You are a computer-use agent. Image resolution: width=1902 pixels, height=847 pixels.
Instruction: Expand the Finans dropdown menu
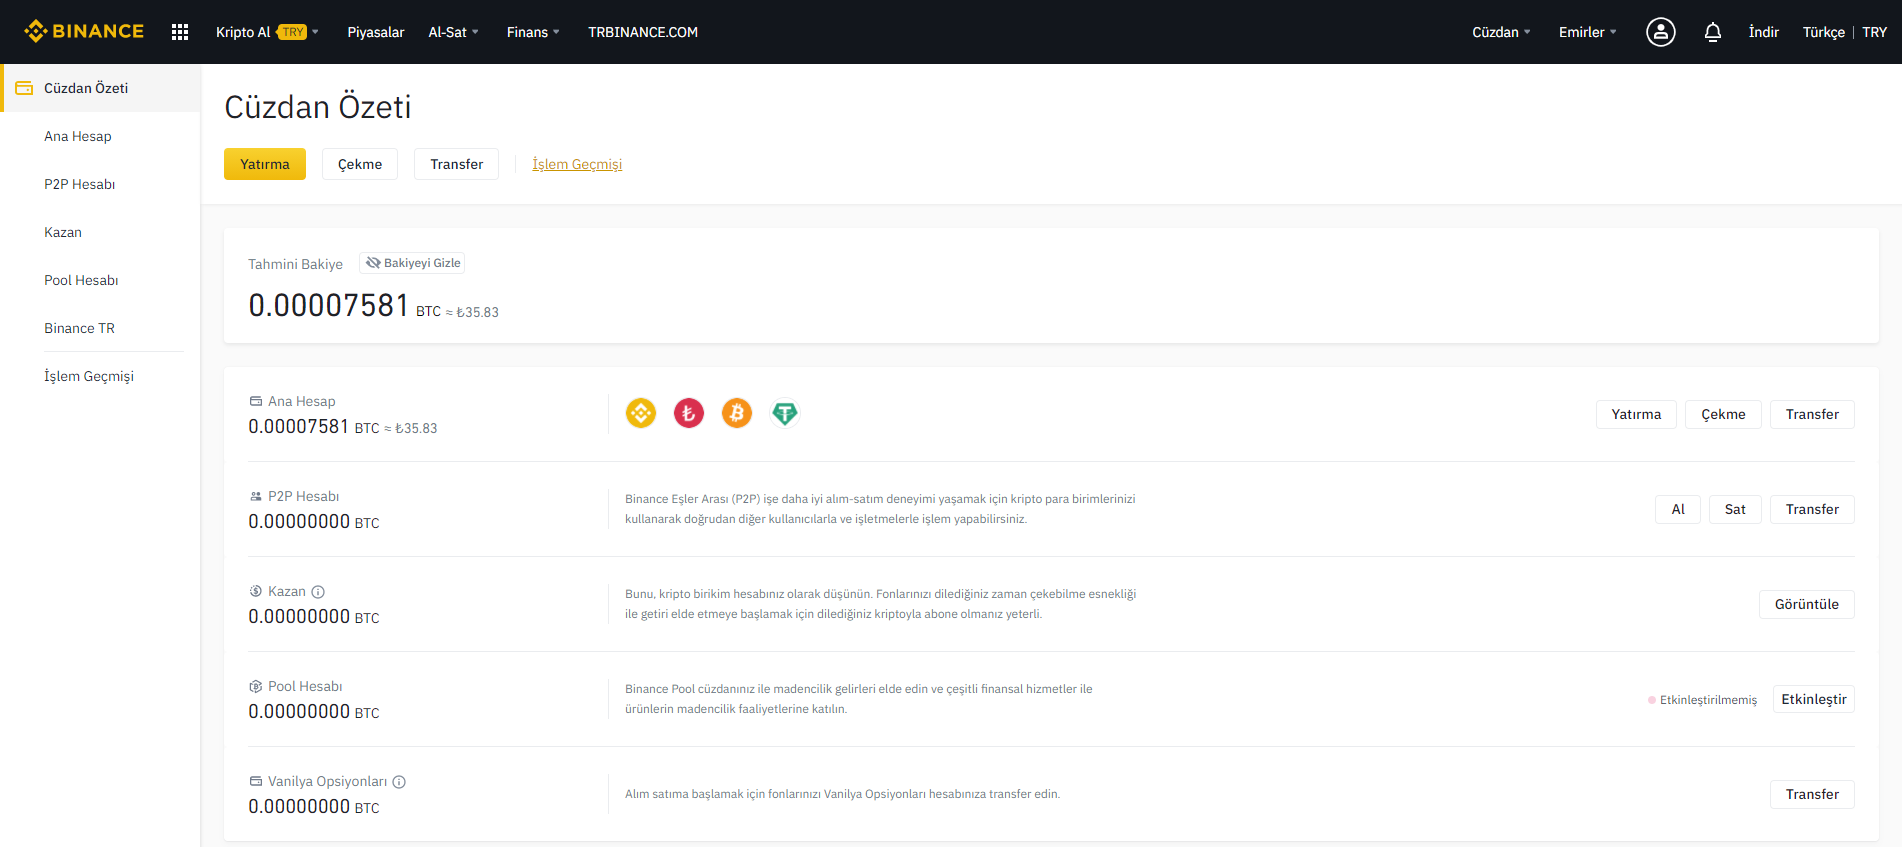click(533, 32)
